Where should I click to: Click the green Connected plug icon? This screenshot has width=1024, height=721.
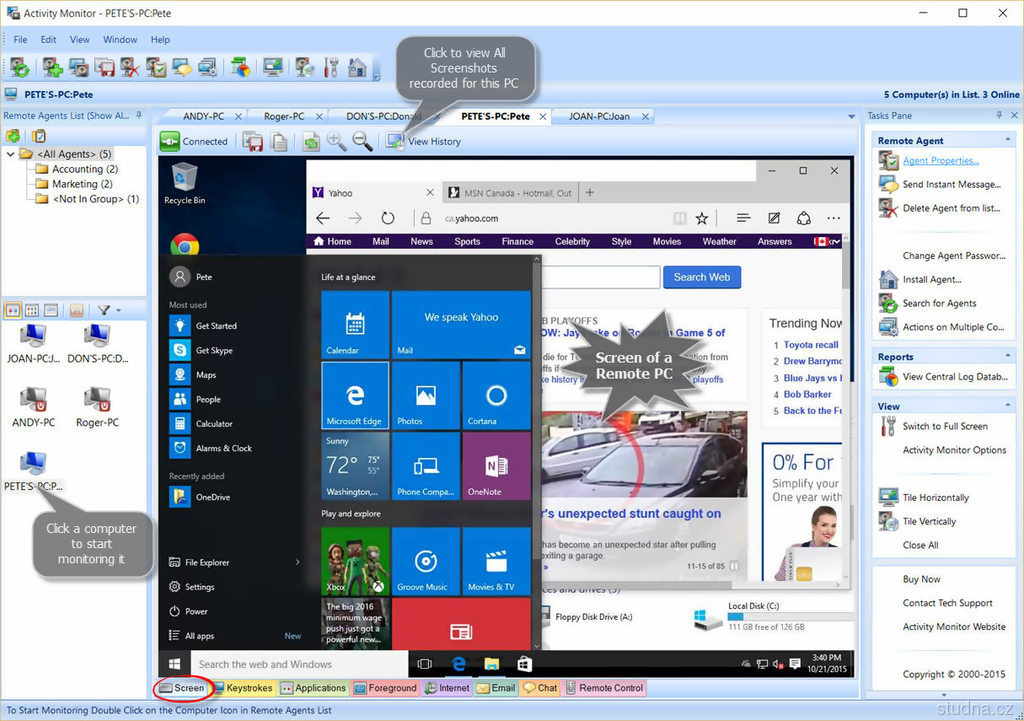[169, 141]
